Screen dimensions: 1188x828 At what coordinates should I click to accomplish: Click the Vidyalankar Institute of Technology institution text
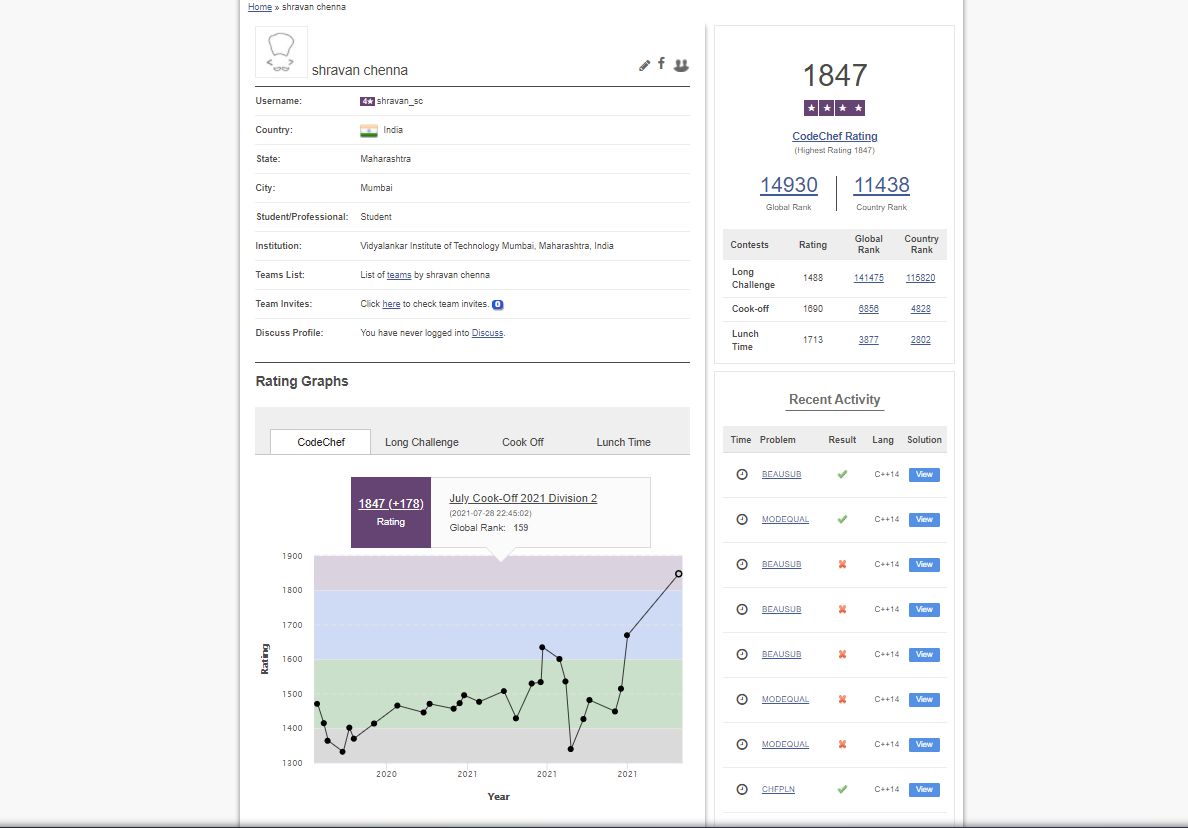tap(486, 246)
